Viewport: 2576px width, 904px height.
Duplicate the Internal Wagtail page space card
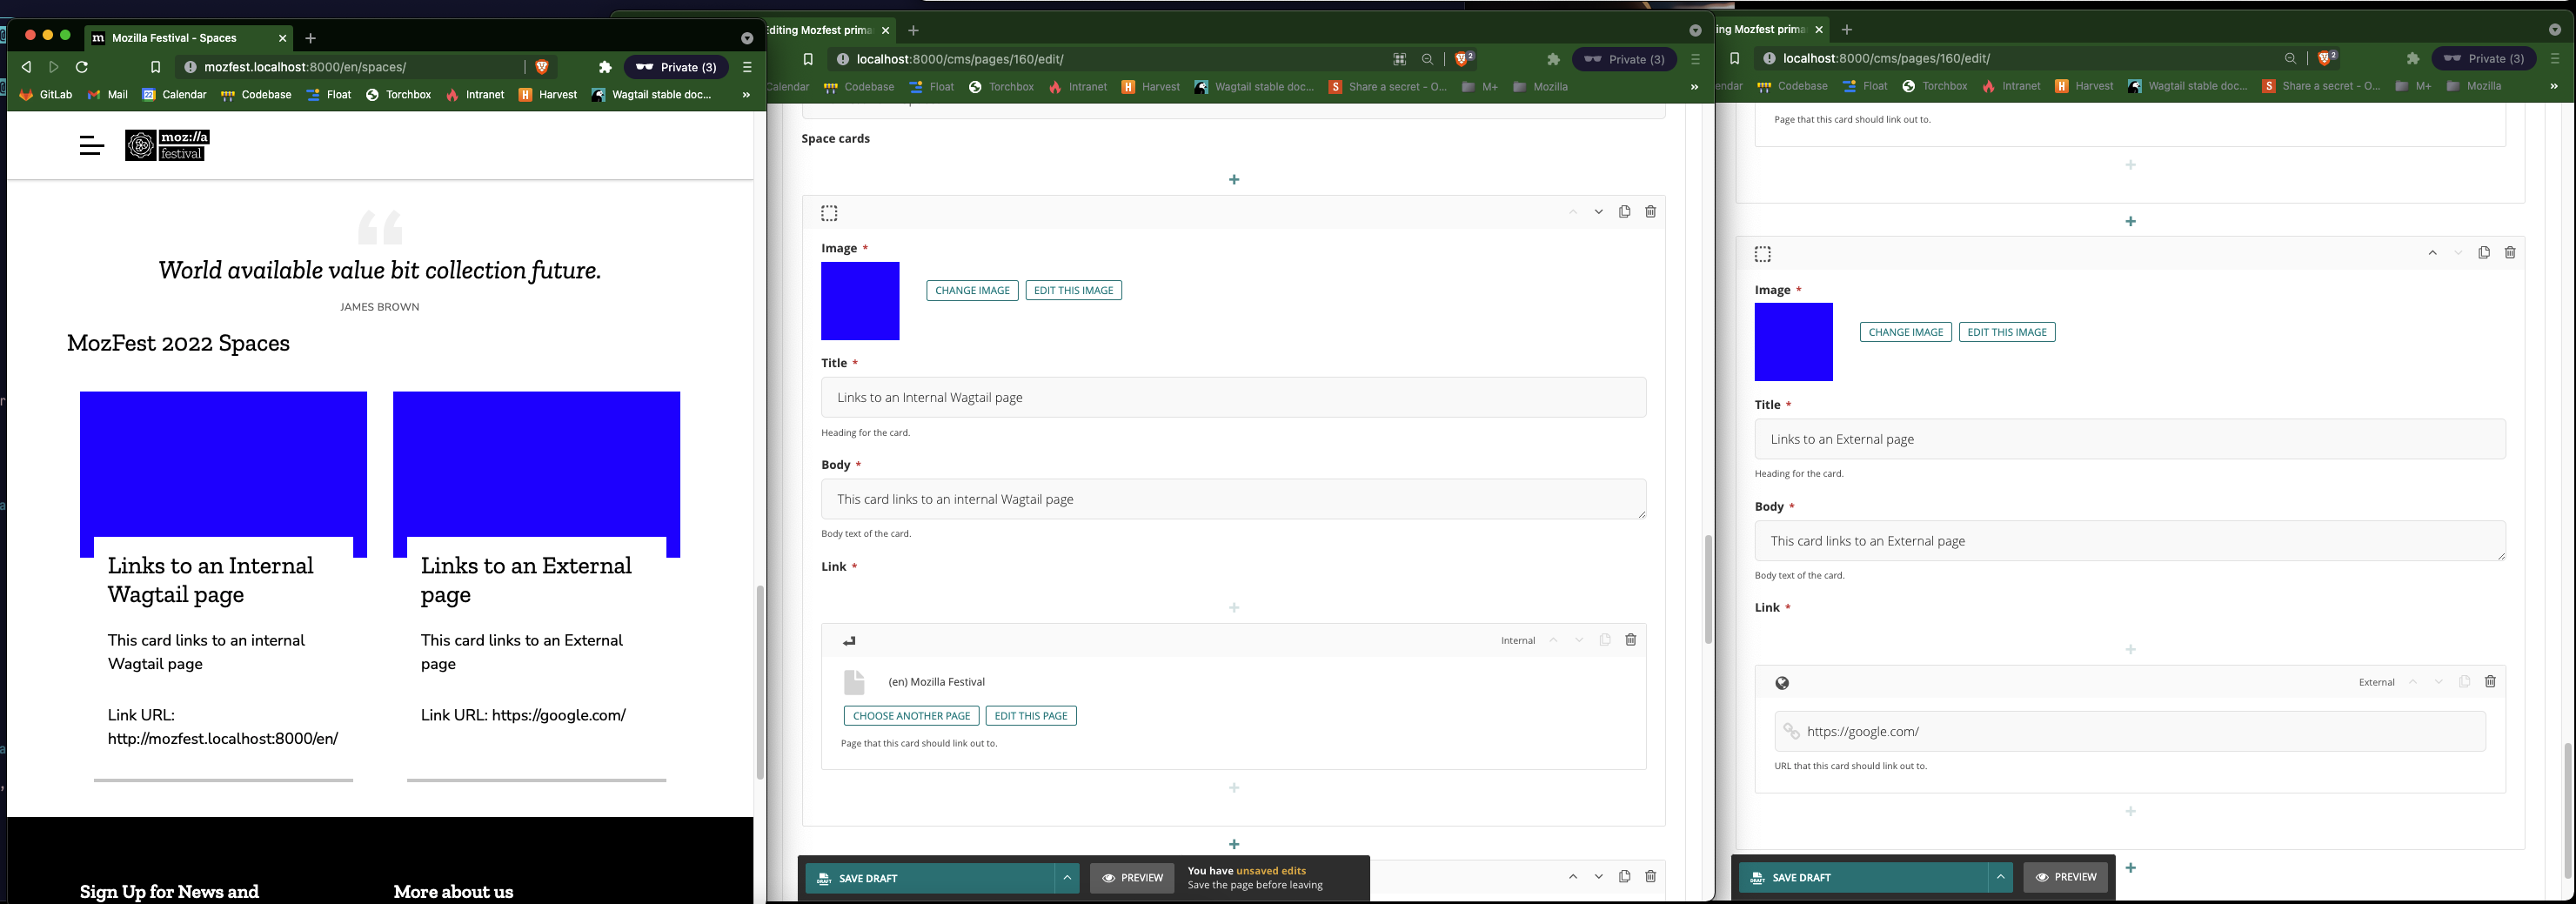coord(1624,212)
